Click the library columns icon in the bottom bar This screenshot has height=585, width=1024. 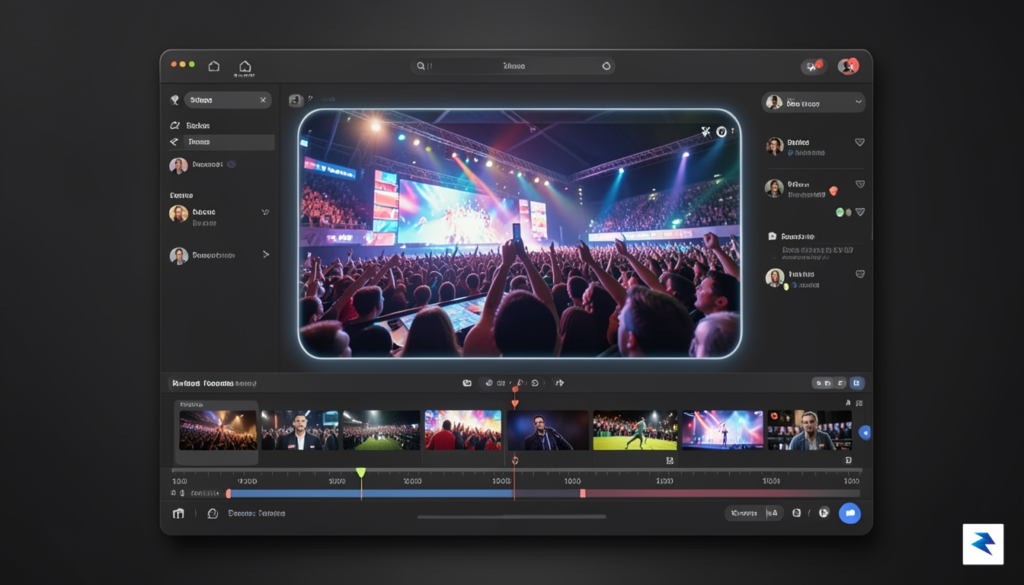pyautogui.click(x=178, y=514)
